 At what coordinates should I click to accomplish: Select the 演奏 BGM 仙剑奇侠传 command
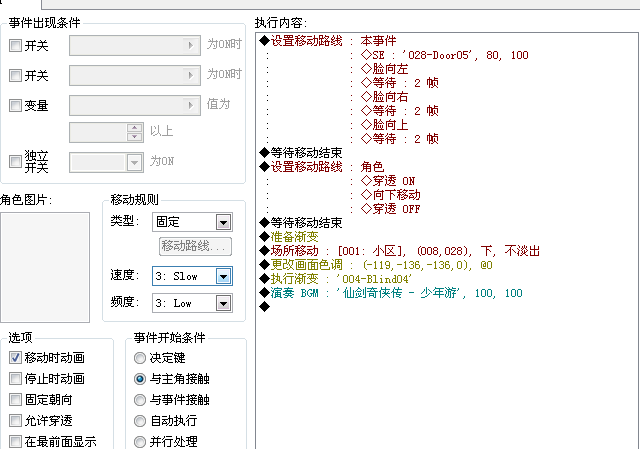(x=391, y=293)
